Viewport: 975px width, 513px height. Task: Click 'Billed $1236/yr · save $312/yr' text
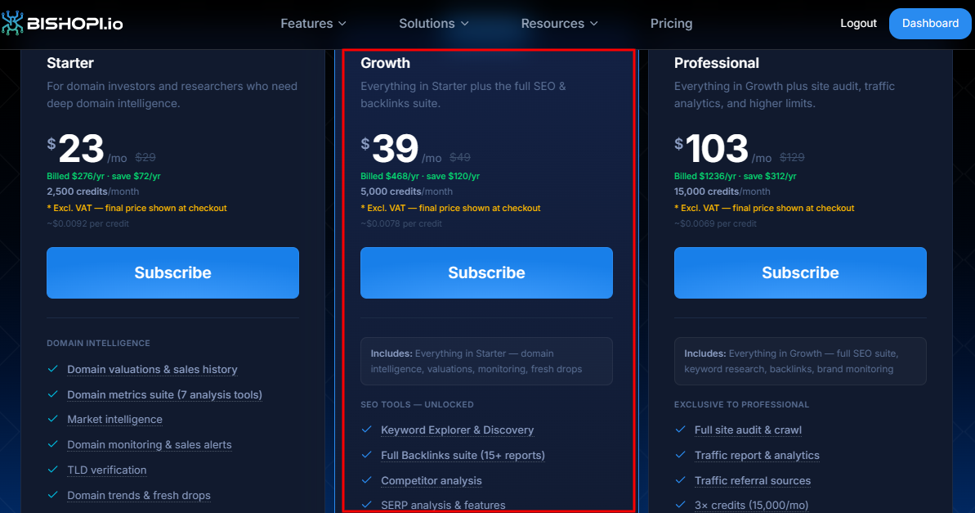coord(735,176)
